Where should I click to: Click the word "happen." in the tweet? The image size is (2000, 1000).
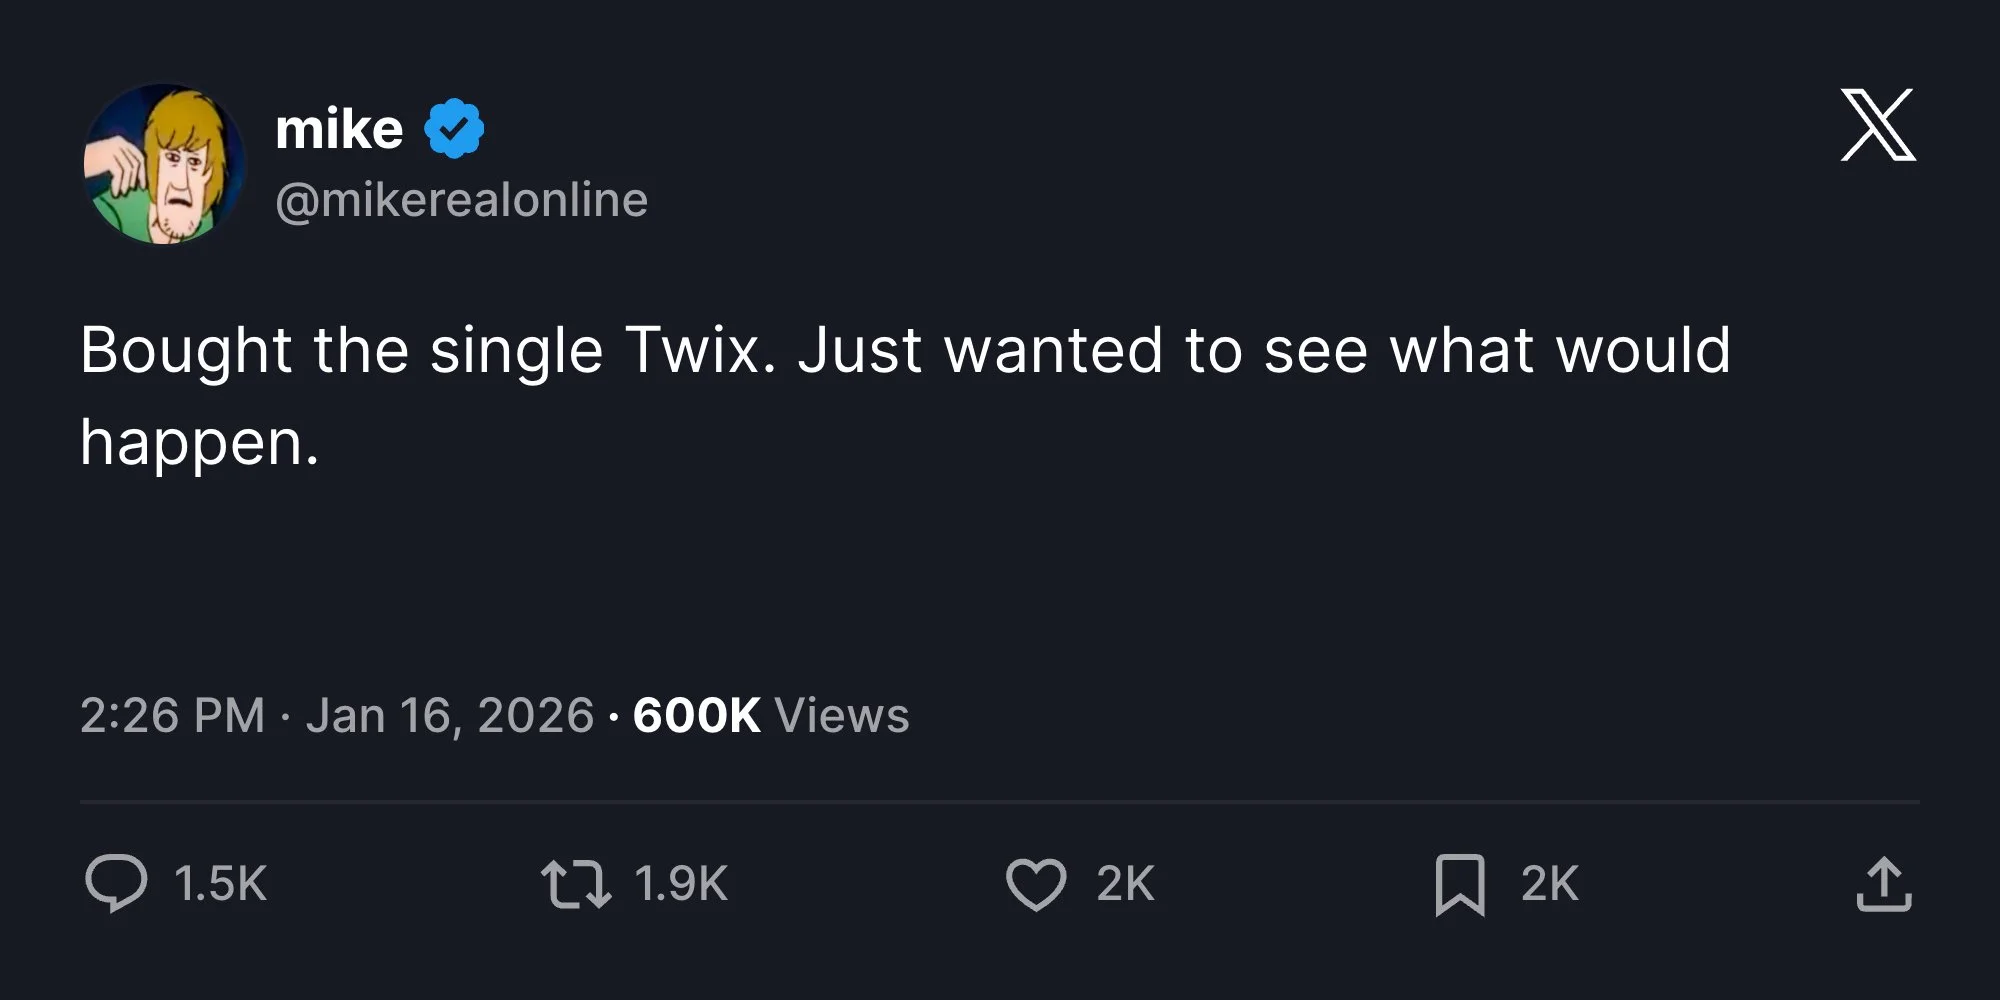(x=199, y=443)
